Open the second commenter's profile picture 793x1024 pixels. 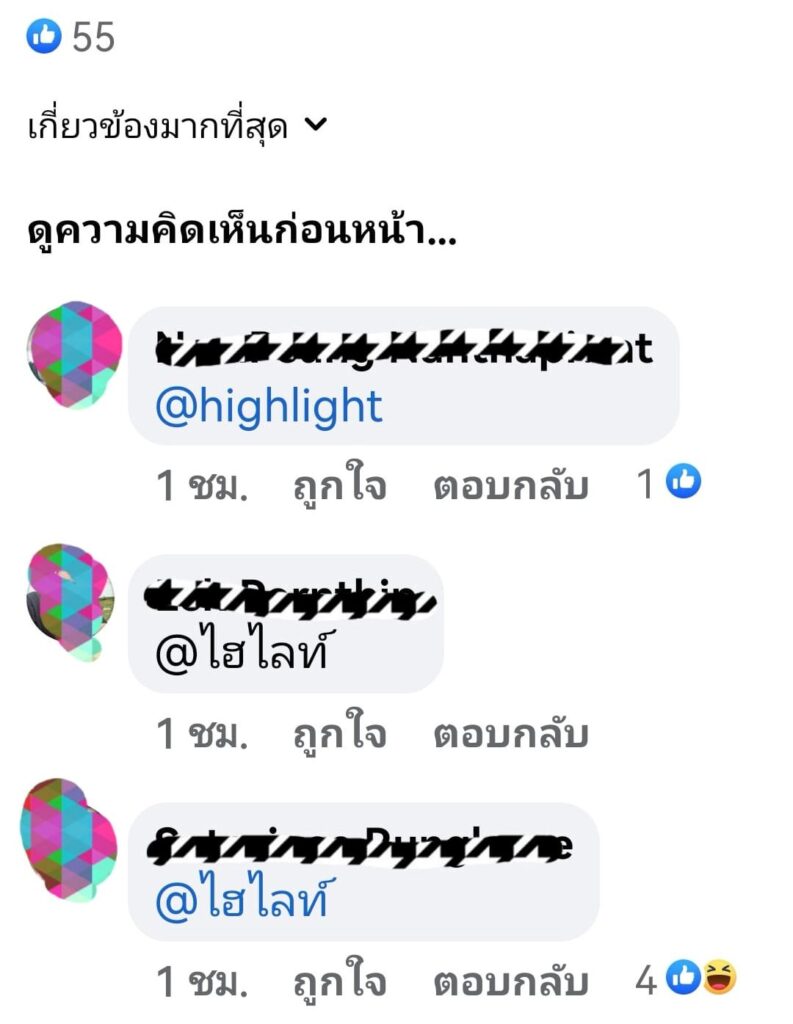[x=71, y=601]
